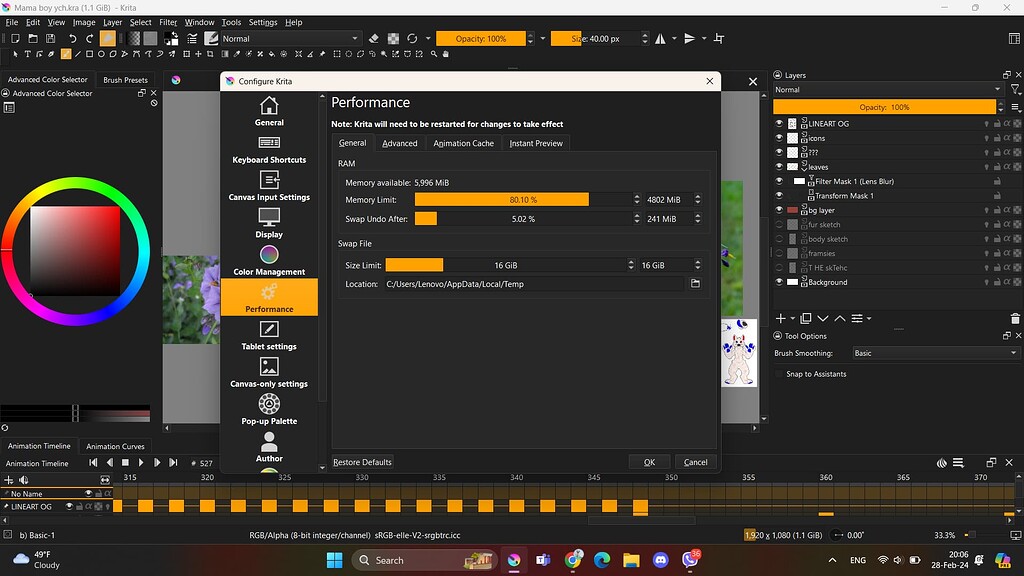Open Canvas-only settings category

(269, 373)
